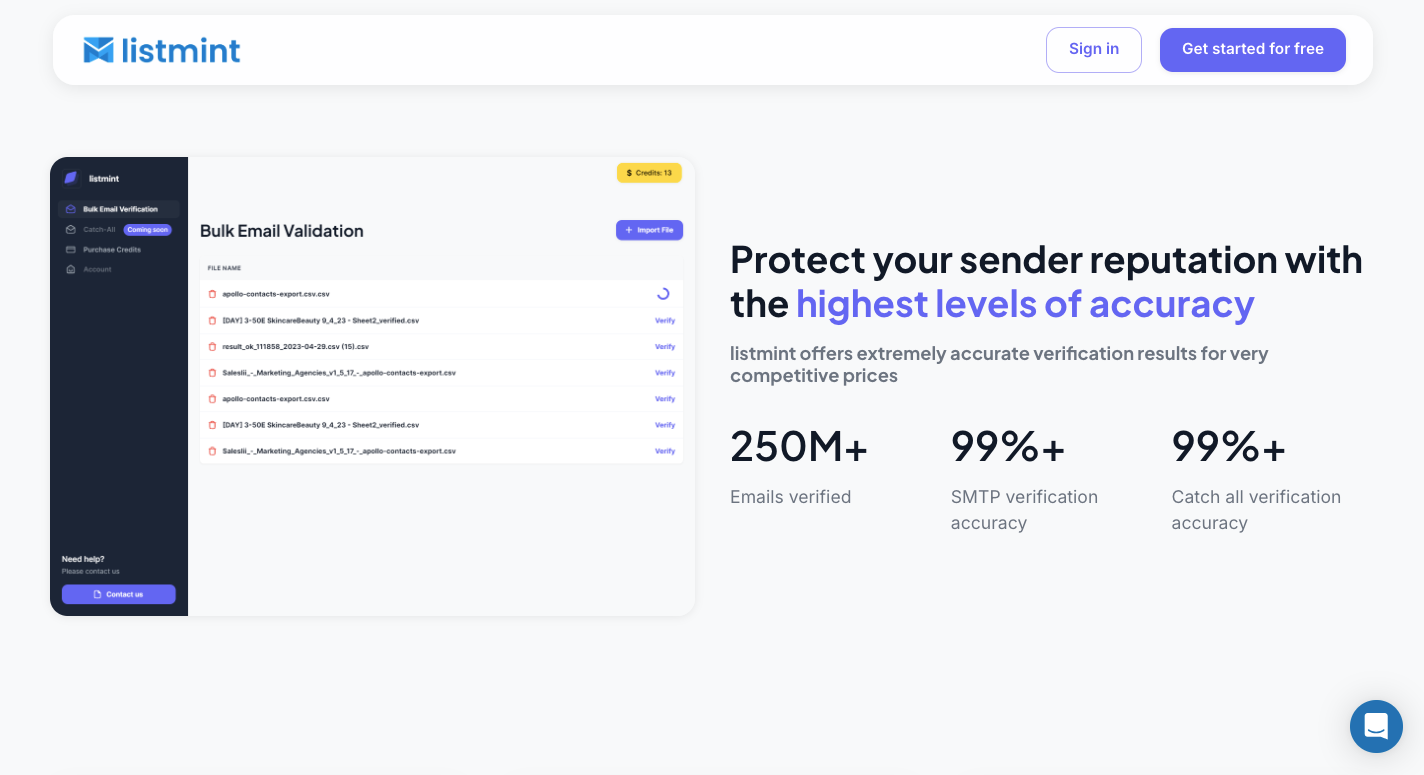Click the listmint envelope logo in header
This screenshot has height=775, width=1424.
161,50
